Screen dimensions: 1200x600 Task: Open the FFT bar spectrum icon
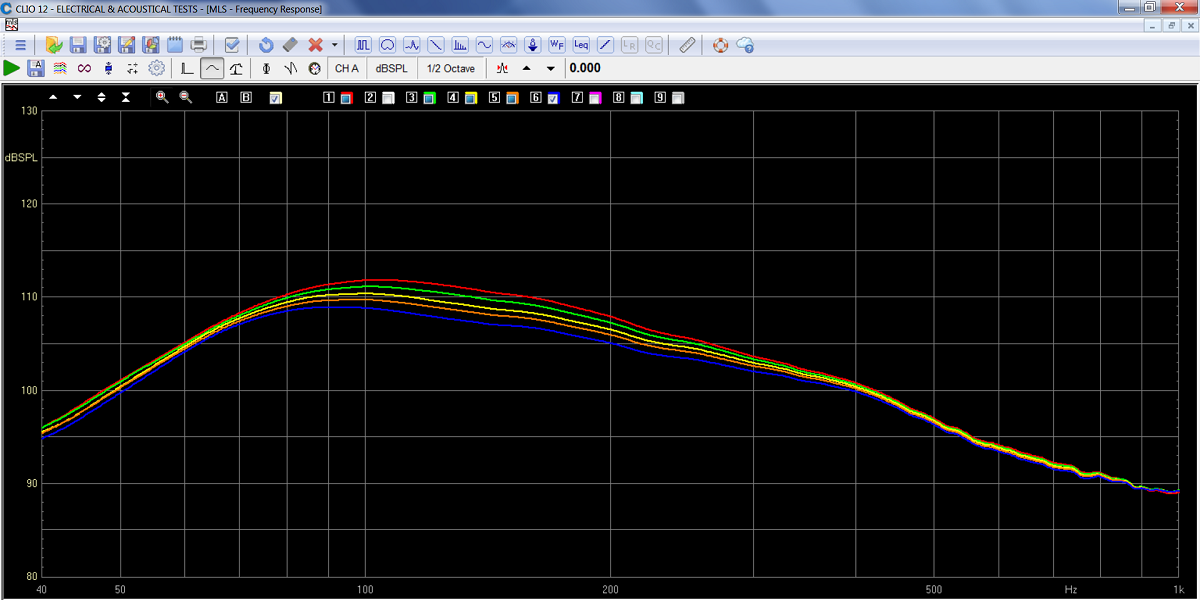pyautogui.click(x=460, y=45)
